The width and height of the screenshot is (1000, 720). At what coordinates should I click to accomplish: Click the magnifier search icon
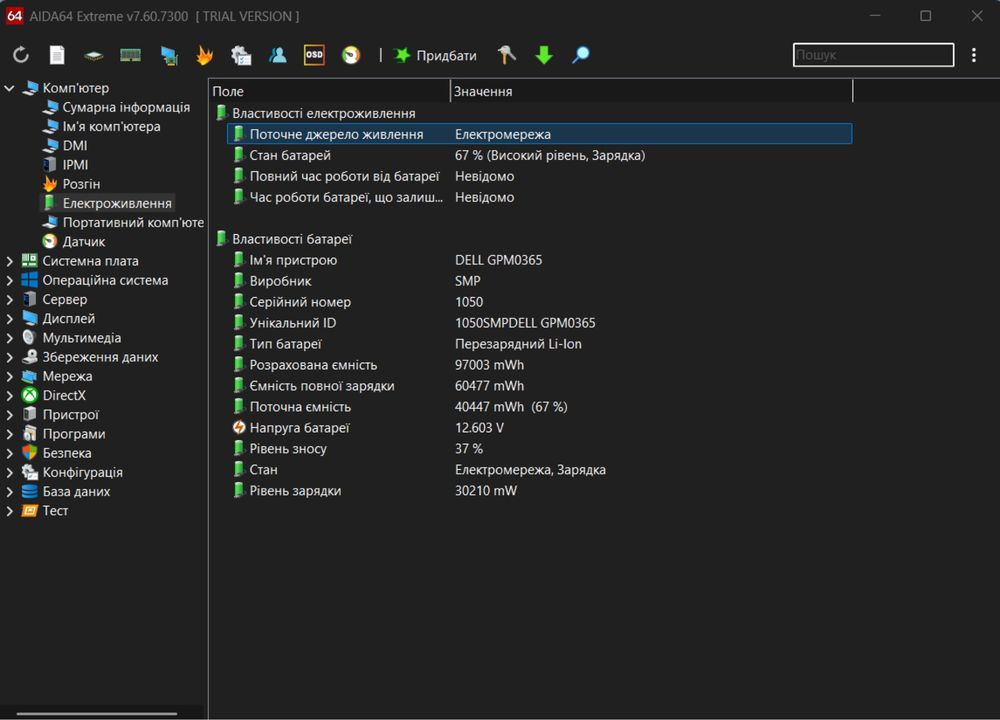pyautogui.click(x=580, y=55)
